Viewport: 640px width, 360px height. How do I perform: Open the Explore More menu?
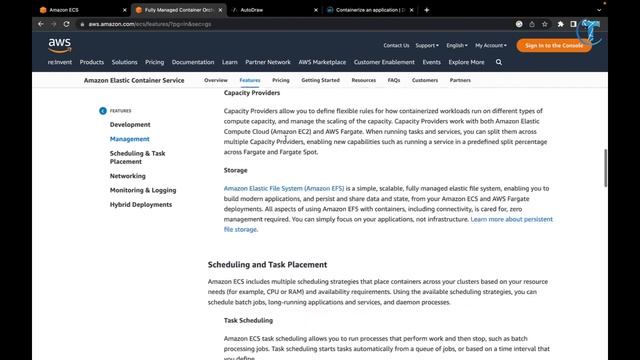pos(466,62)
